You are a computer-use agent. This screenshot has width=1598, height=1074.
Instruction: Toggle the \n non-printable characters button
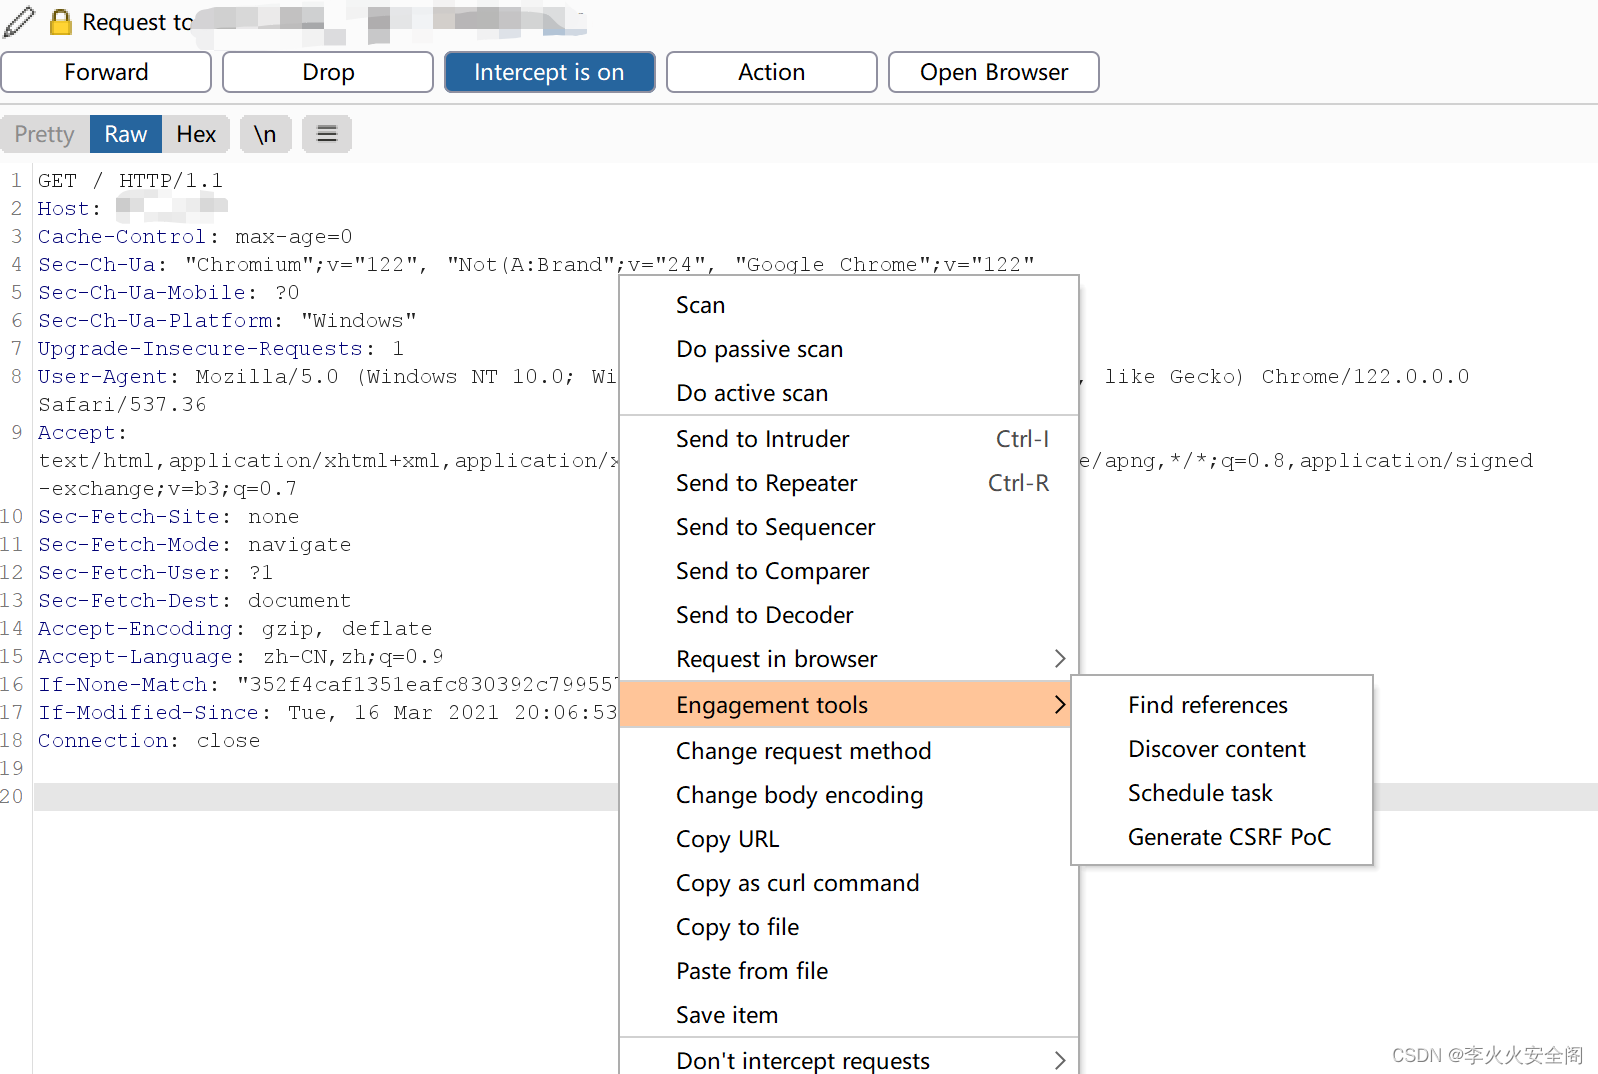(x=265, y=134)
